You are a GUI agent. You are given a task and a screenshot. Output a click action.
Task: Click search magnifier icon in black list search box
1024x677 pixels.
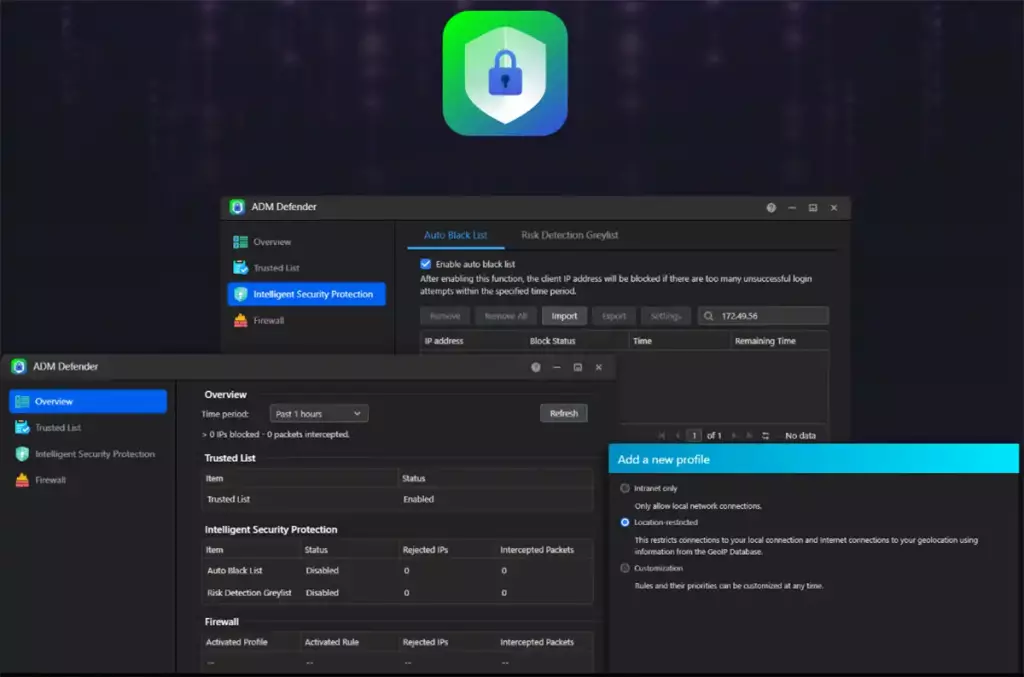[x=709, y=316]
